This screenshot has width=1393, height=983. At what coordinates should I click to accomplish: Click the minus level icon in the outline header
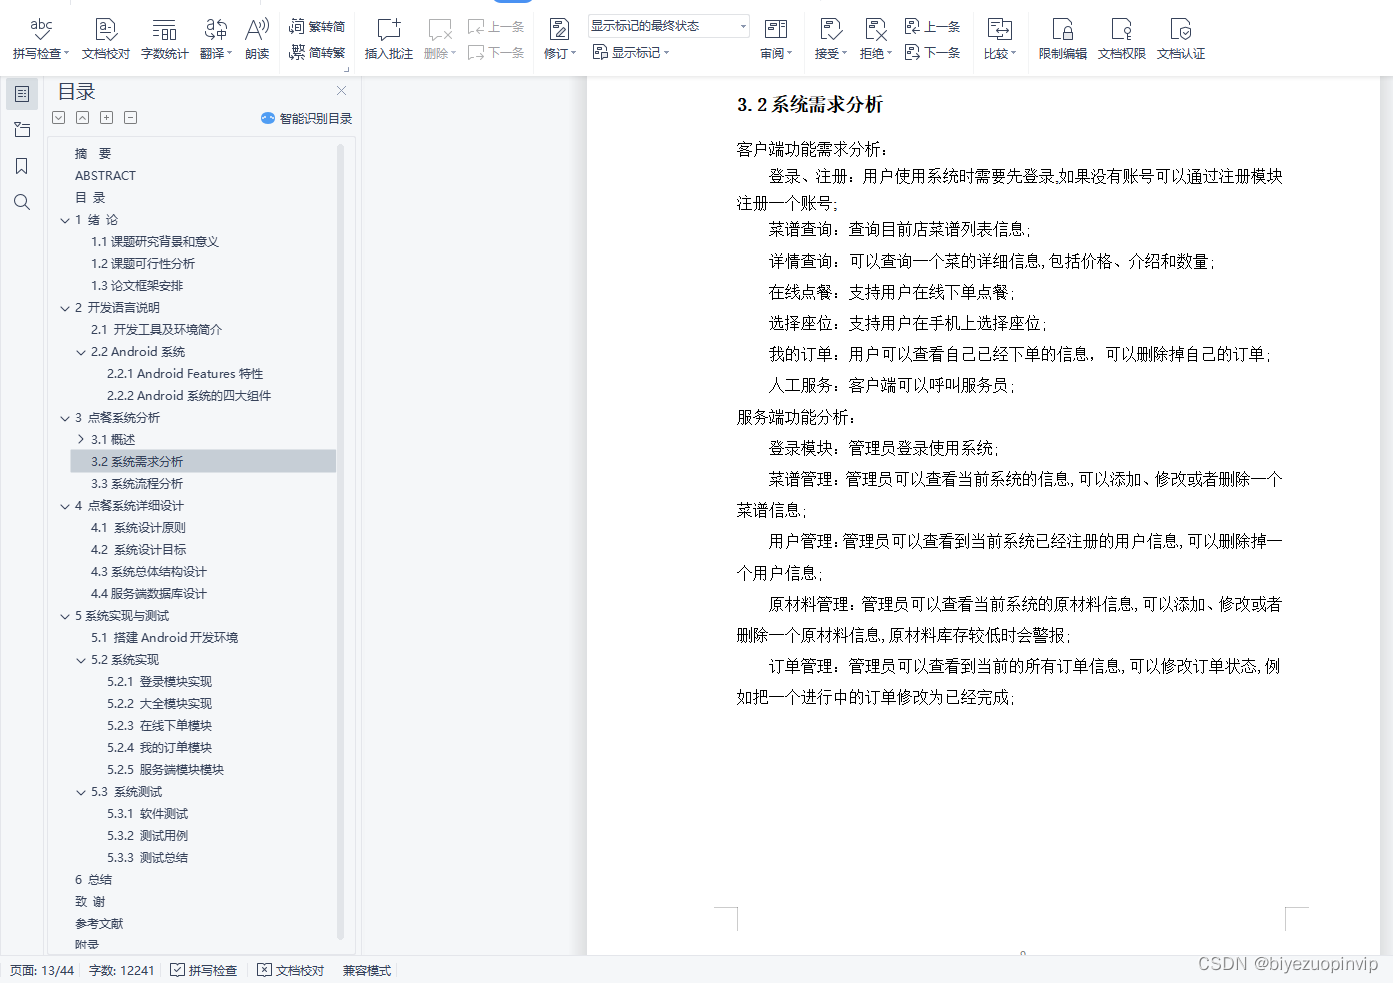click(x=131, y=118)
